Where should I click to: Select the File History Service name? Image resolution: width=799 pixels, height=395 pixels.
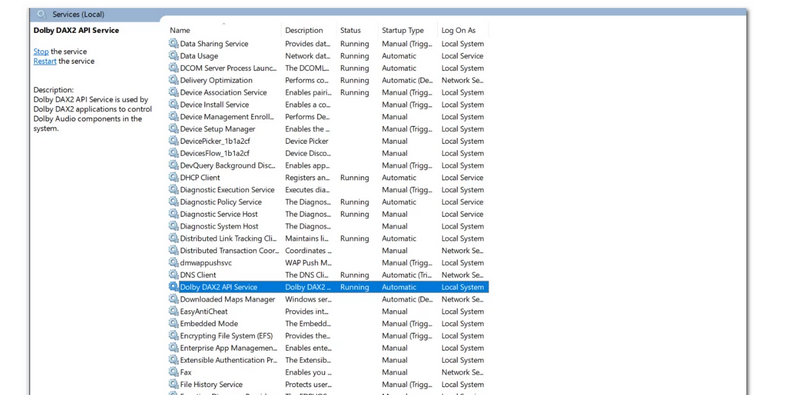click(x=211, y=385)
